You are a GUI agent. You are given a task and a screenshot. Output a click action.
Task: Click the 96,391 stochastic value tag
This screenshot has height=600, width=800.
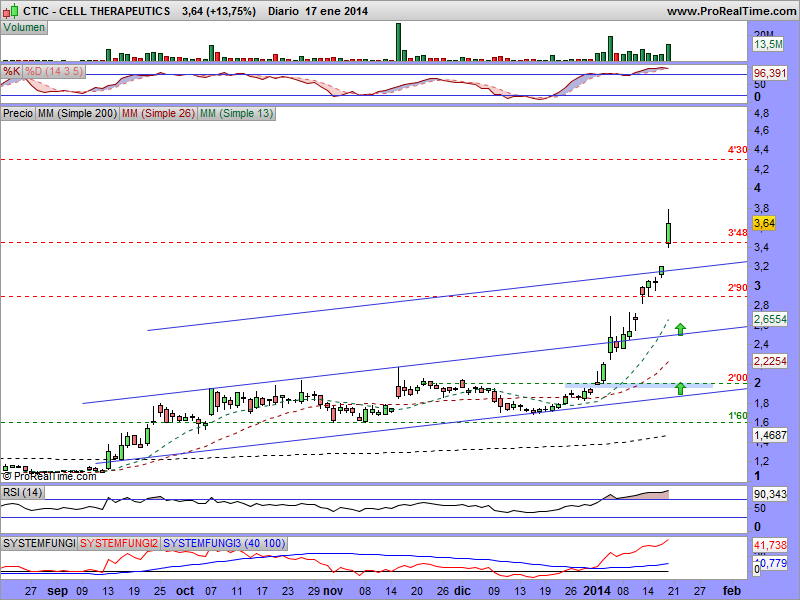click(770, 73)
